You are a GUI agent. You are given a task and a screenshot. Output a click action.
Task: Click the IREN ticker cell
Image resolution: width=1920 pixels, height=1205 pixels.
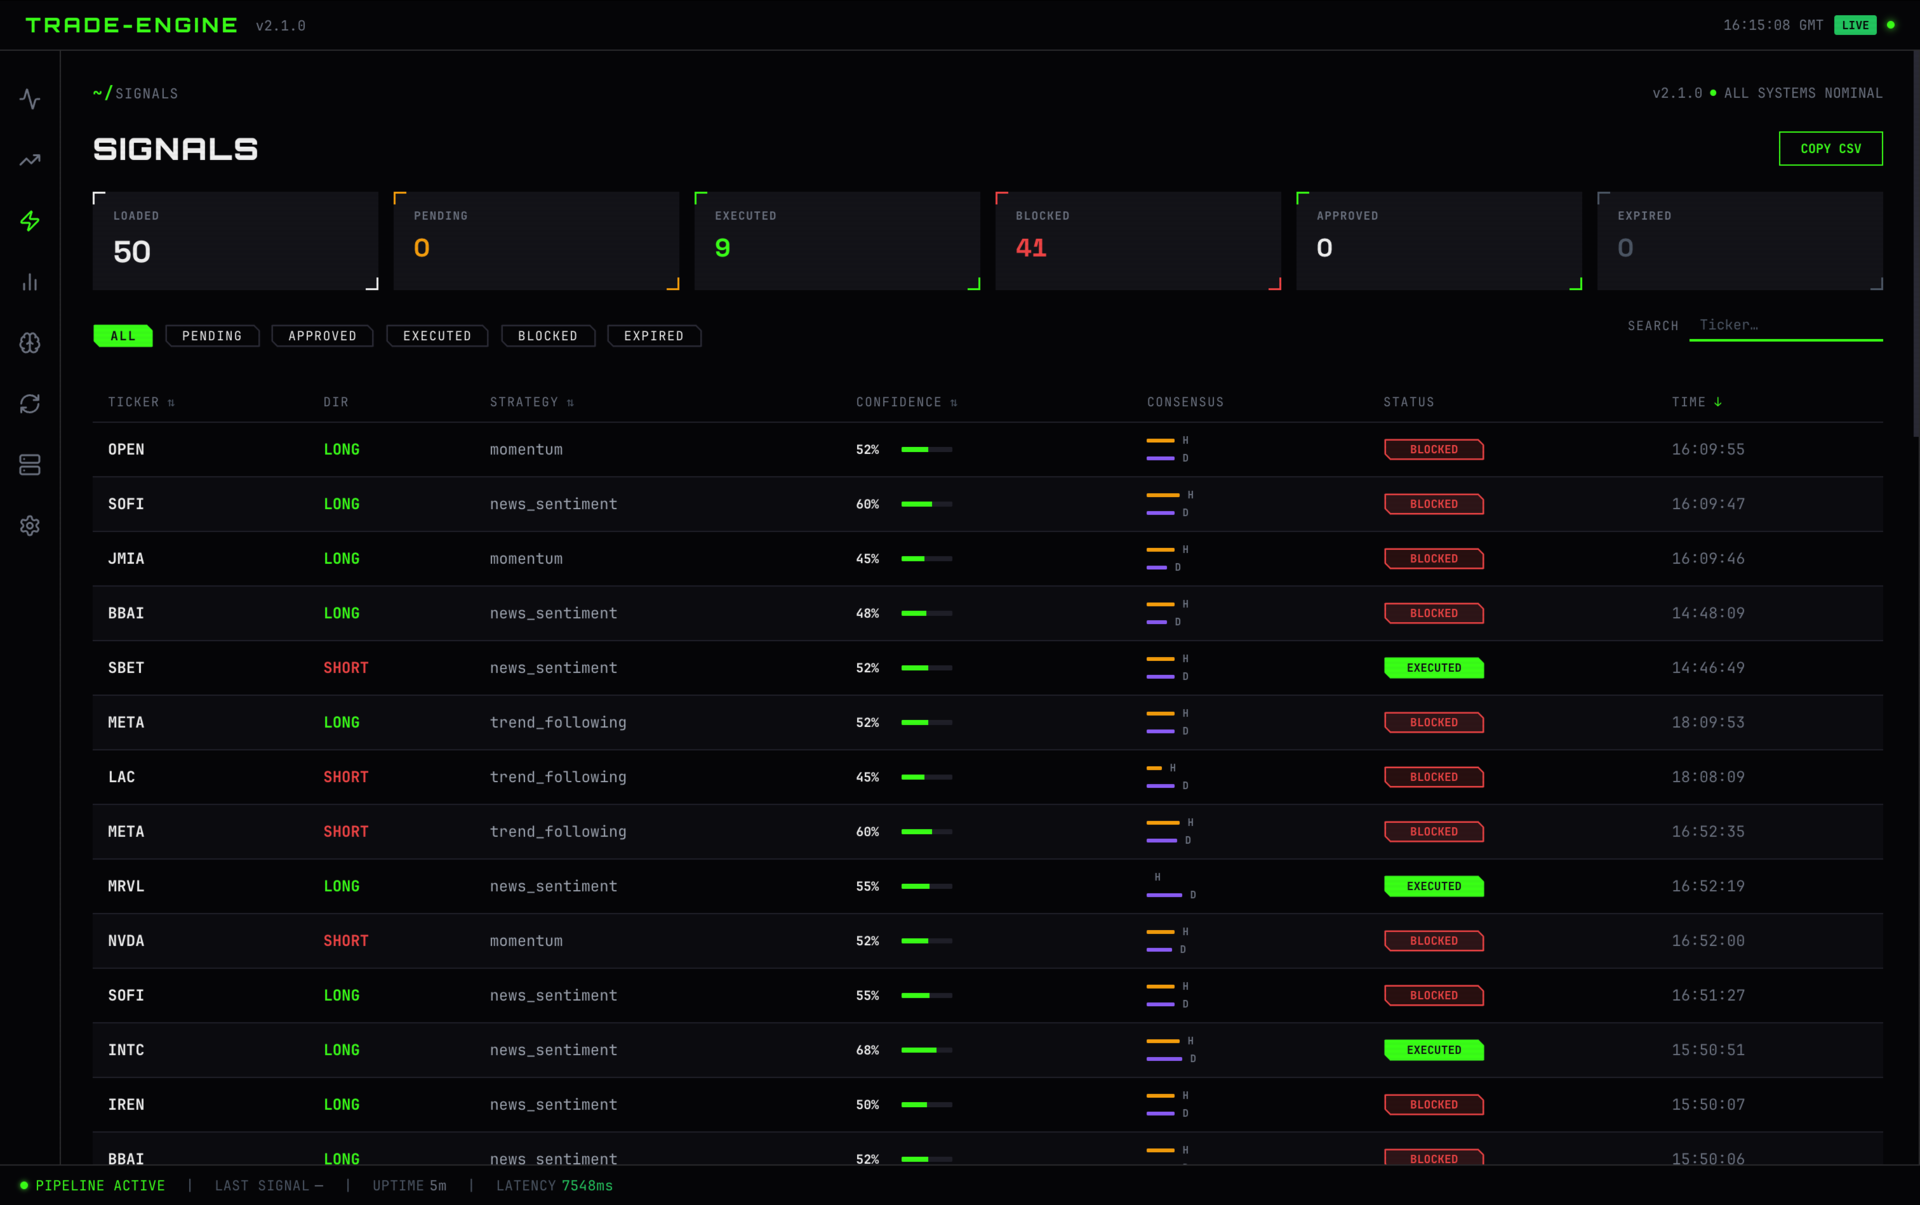click(126, 1105)
